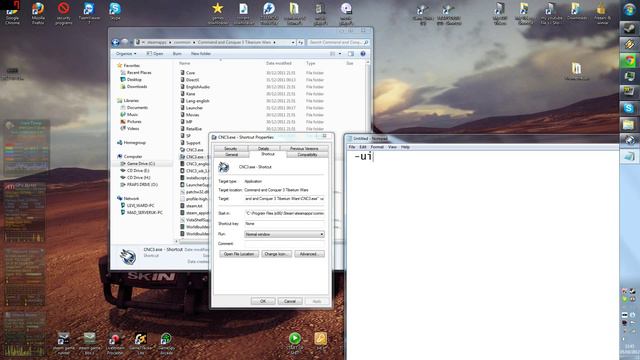Click New folder in the Explorer toolbar
Screen dimensions: 640x360
click(x=201, y=53)
